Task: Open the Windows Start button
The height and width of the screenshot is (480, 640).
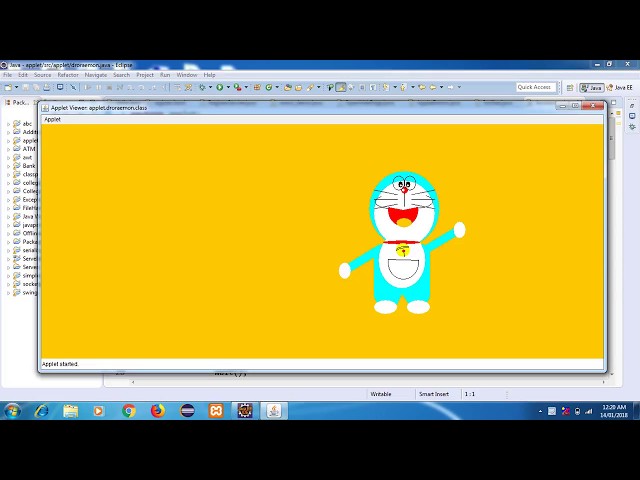Action: pos(12,411)
